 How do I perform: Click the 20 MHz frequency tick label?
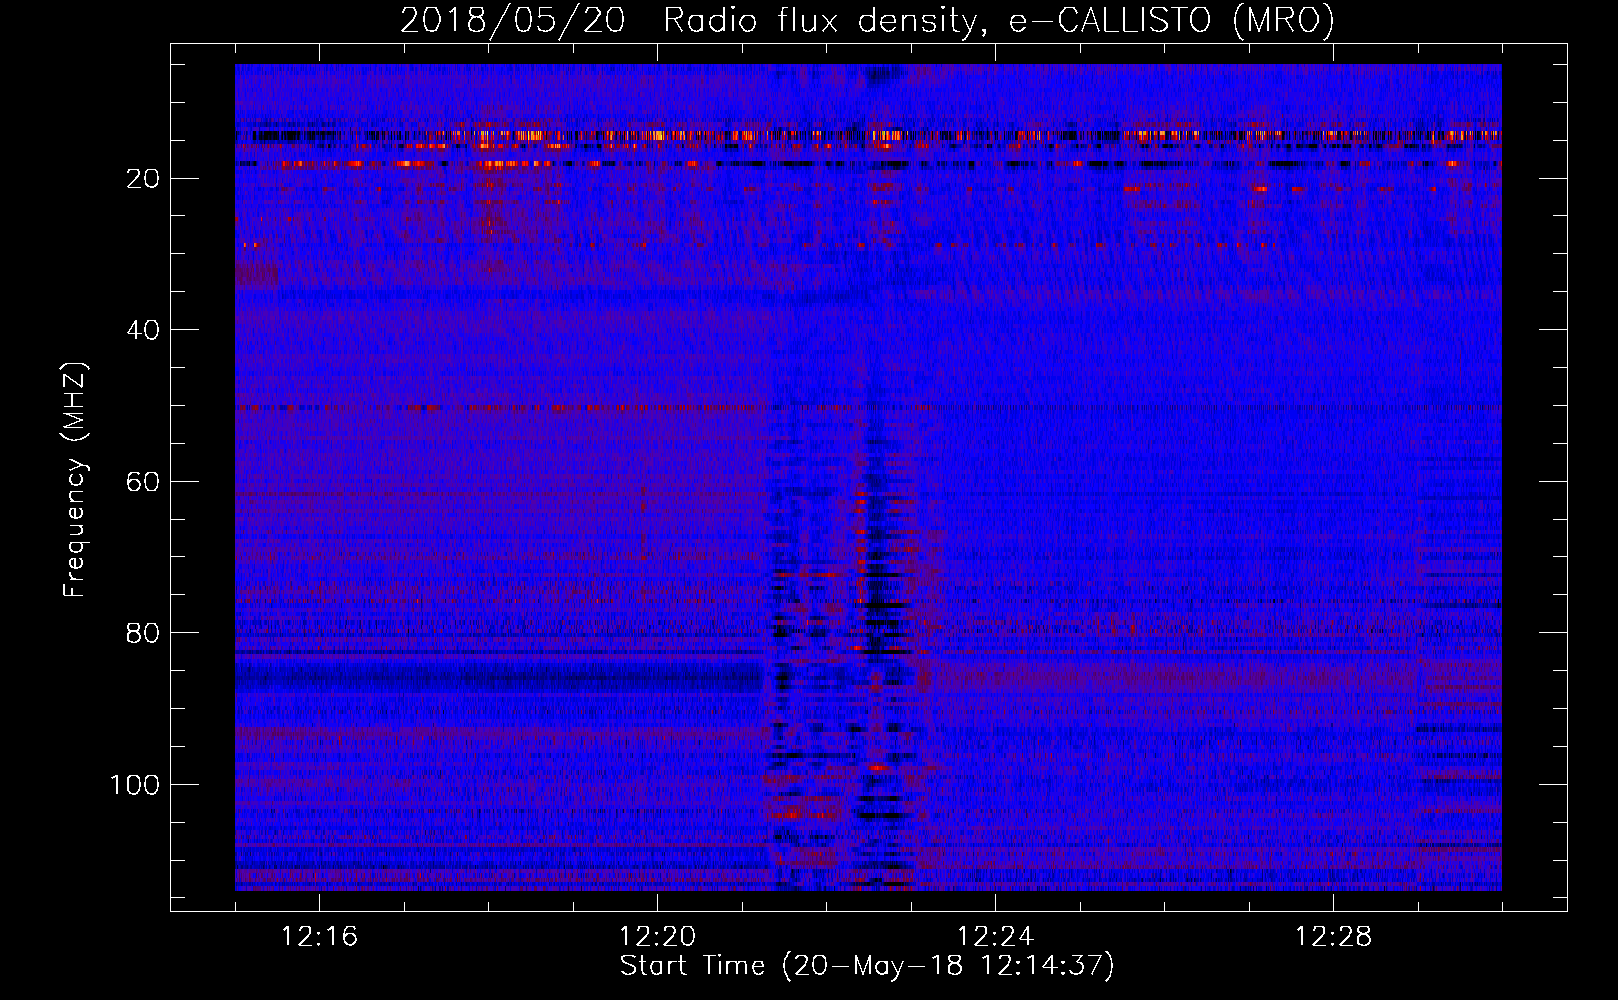tap(143, 179)
